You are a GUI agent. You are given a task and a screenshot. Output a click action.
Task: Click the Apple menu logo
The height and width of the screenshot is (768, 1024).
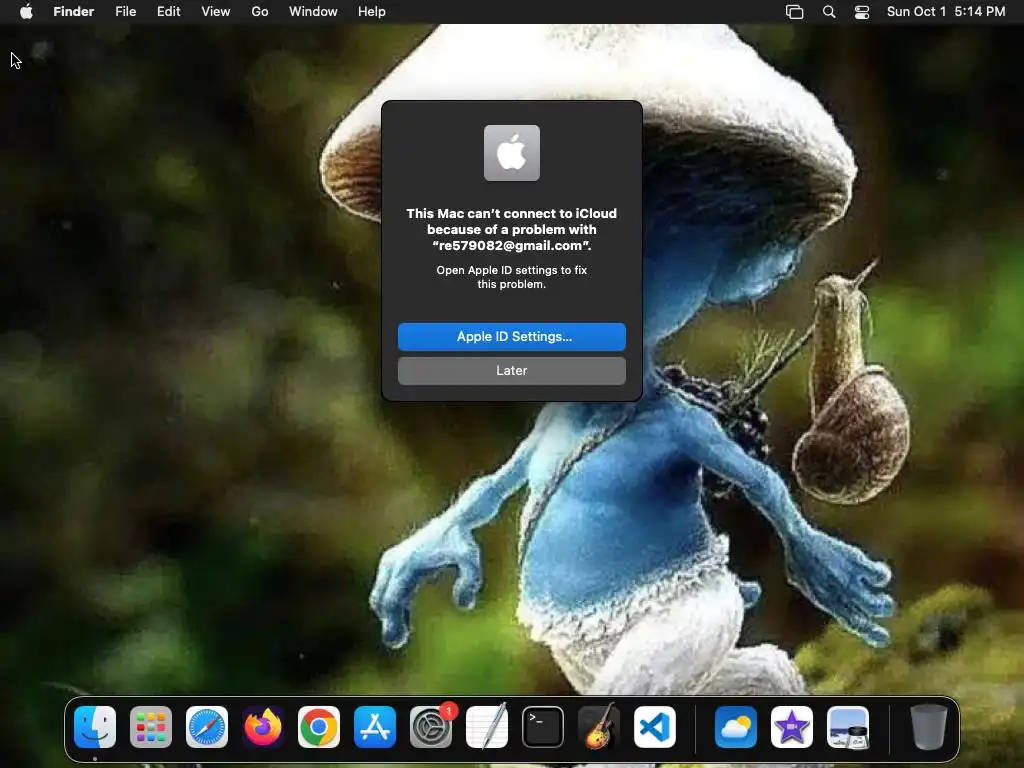point(26,12)
